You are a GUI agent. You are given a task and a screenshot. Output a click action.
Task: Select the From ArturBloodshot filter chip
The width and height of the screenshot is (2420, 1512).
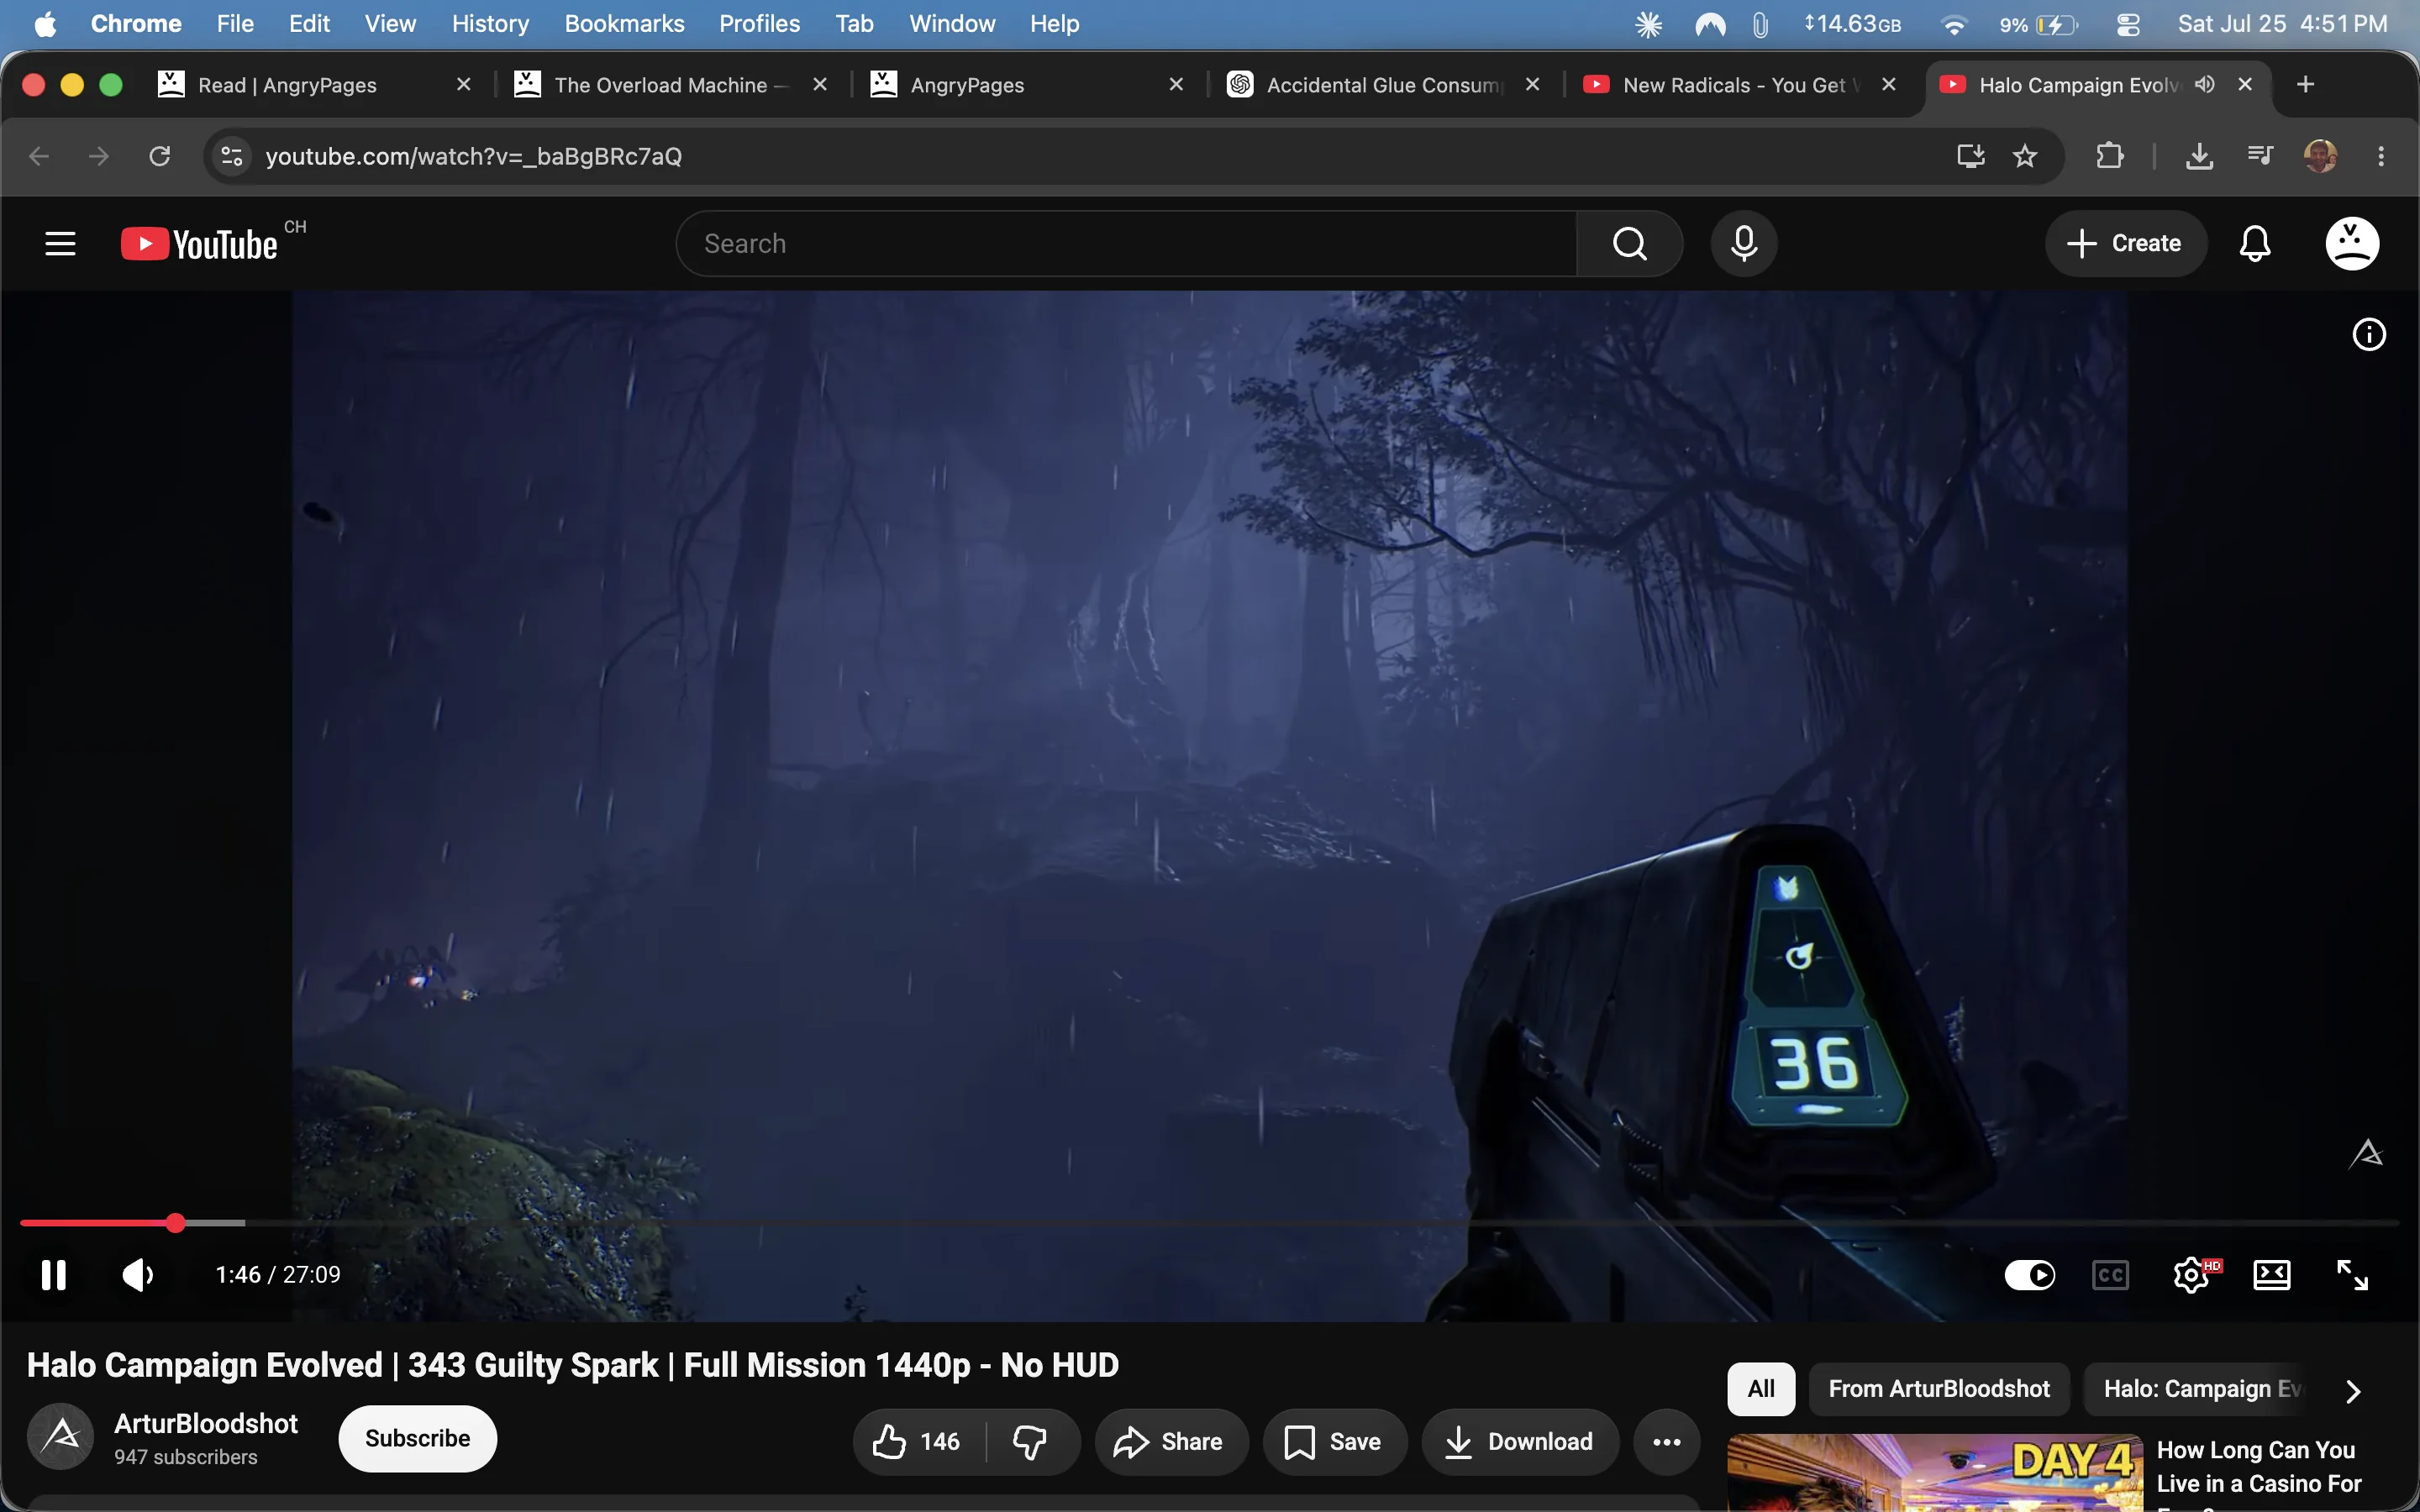(x=1939, y=1389)
